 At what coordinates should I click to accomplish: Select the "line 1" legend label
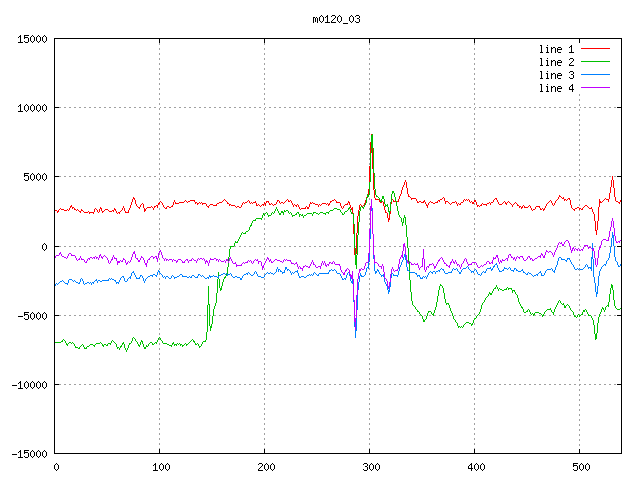click(x=556, y=49)
